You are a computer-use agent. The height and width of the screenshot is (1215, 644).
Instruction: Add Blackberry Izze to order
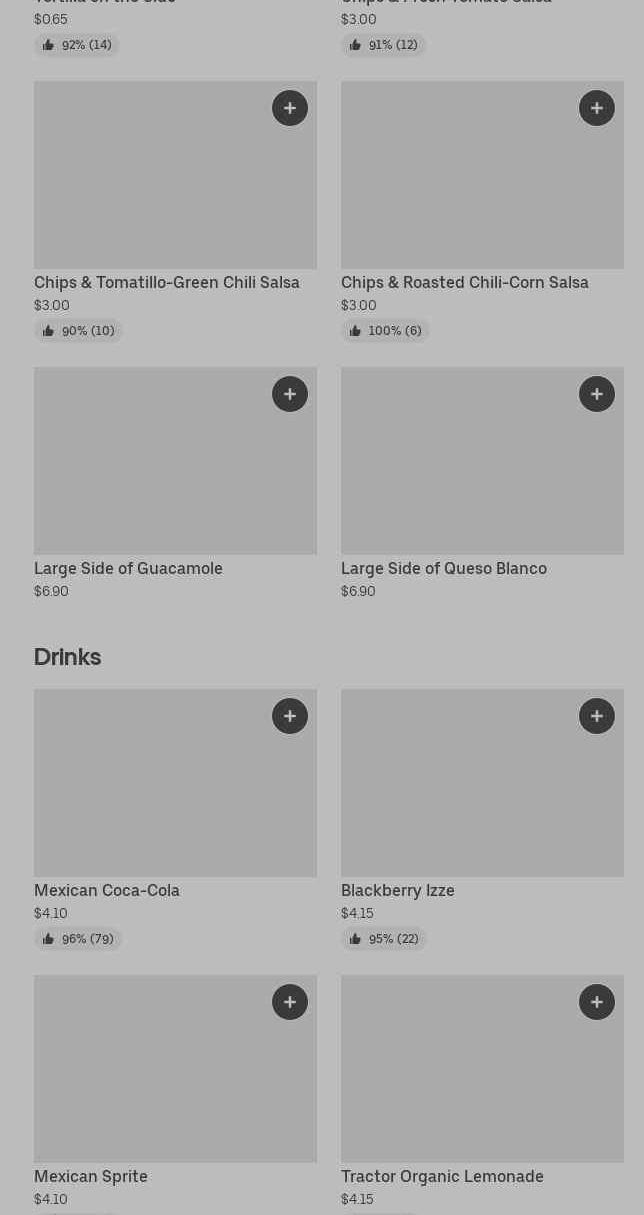tap(597, 716)
